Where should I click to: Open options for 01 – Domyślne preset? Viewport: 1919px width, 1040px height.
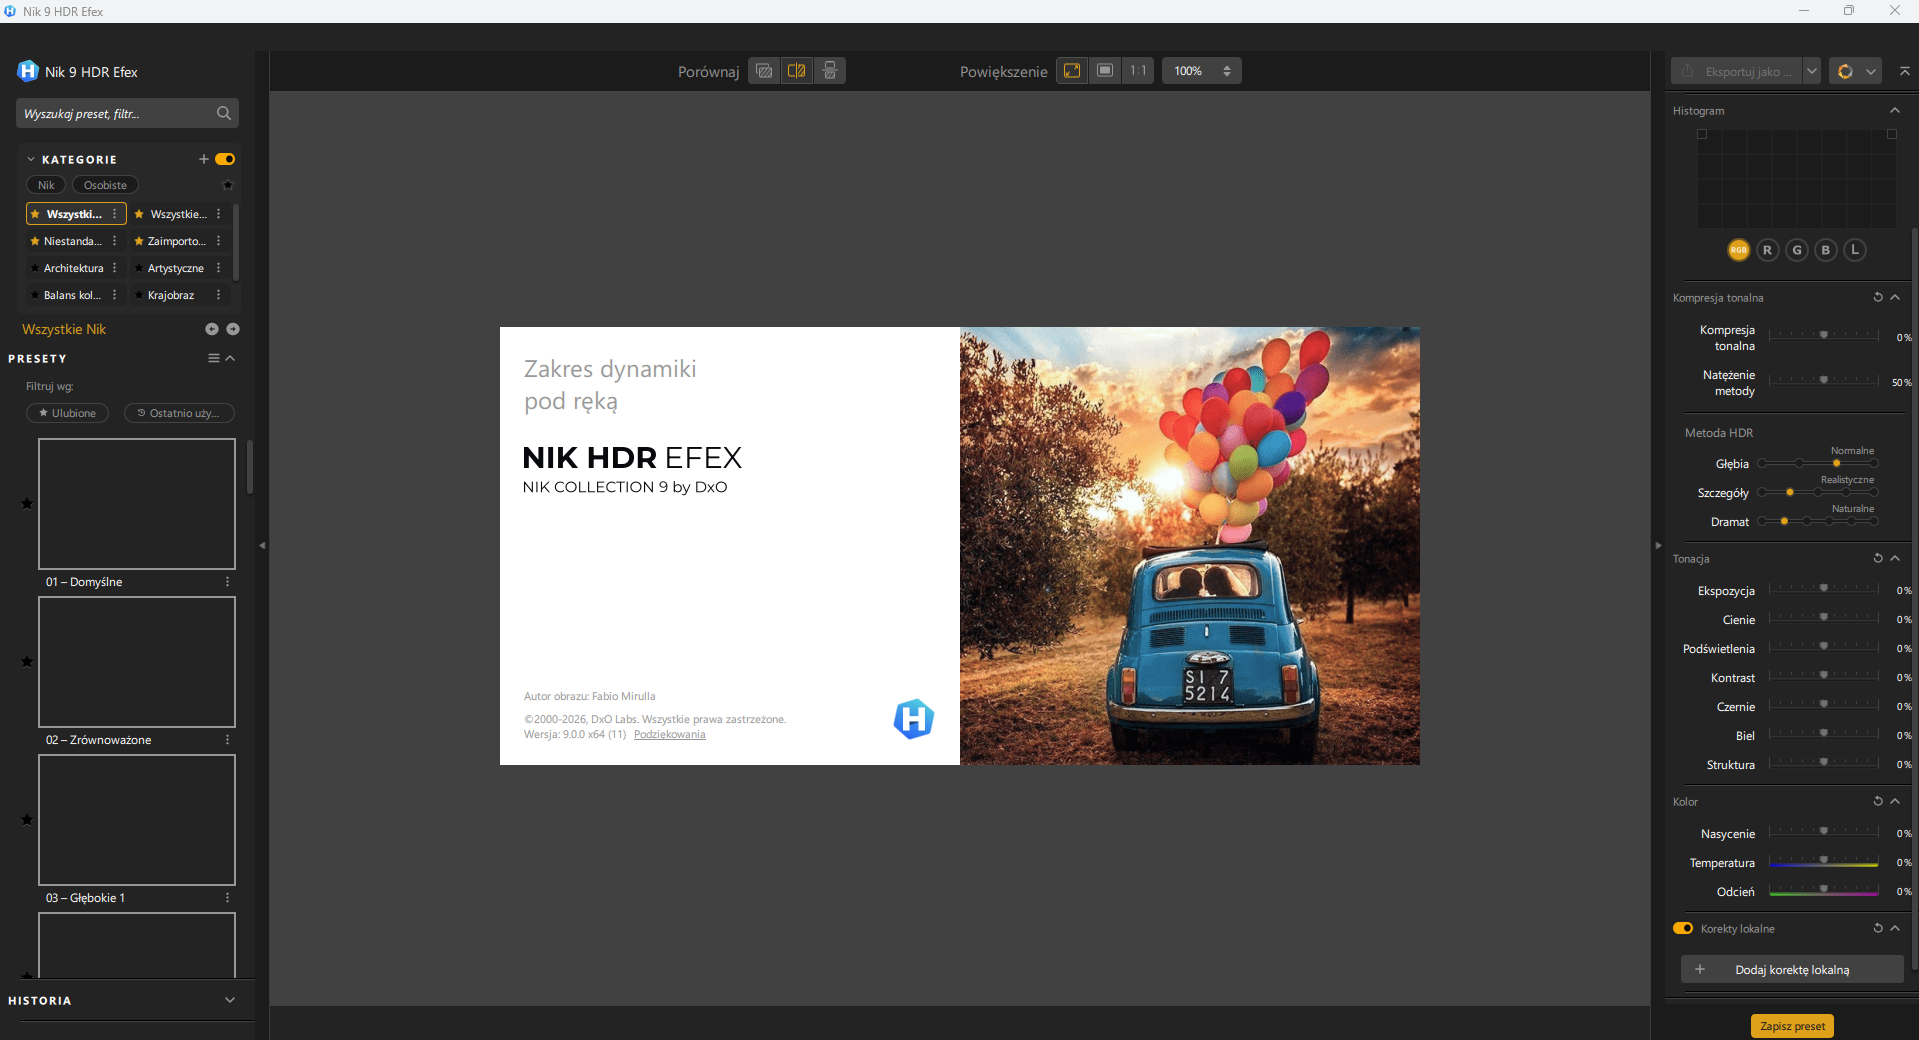(228, 582)
